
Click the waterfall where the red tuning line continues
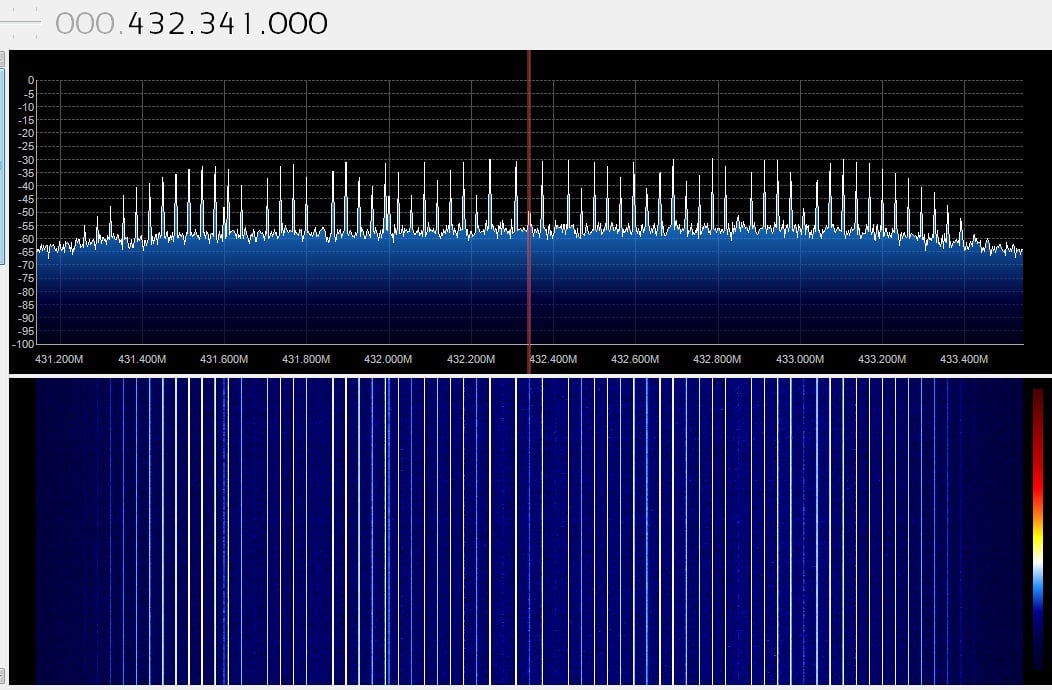(x=529, y=530)
